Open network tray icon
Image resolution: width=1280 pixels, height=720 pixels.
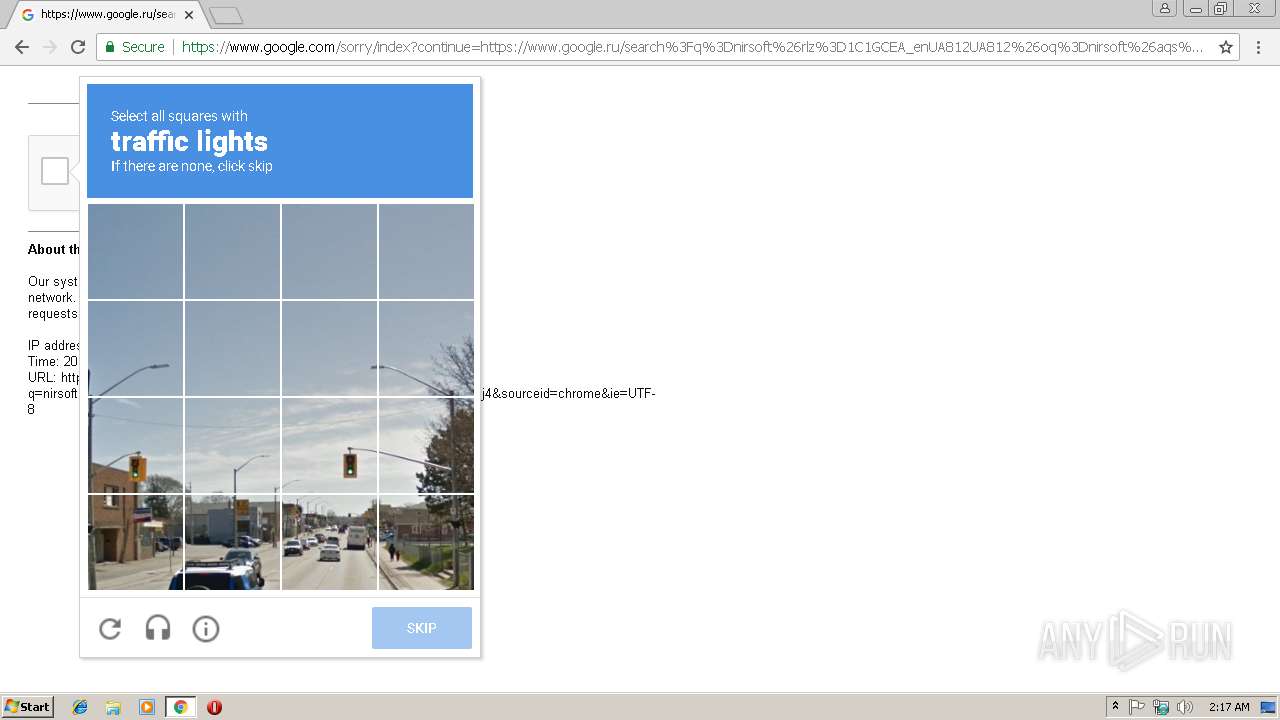tap(1161, 707)
